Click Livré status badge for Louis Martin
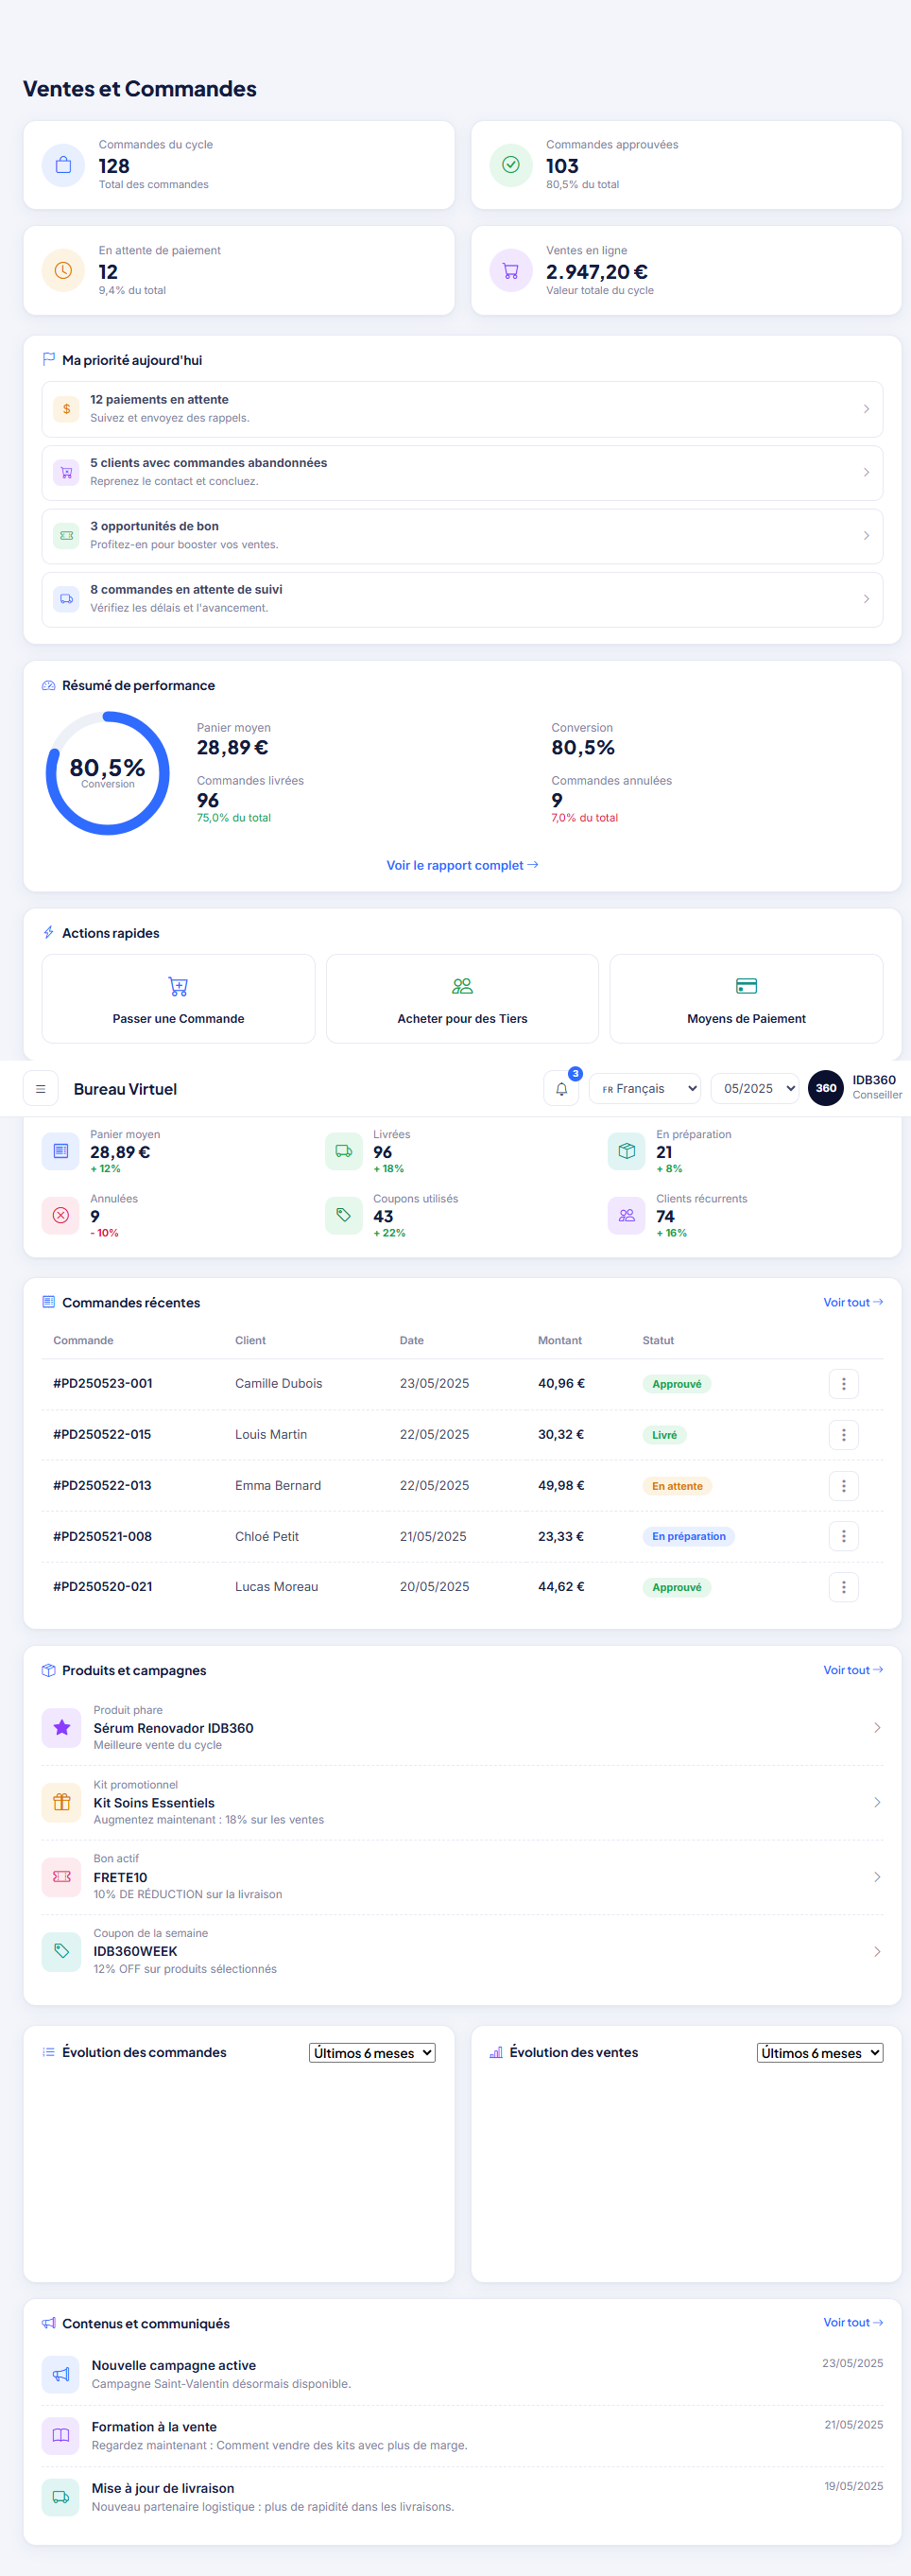This screenshot has width=911, height=2576. click(x=664, y=1435)
